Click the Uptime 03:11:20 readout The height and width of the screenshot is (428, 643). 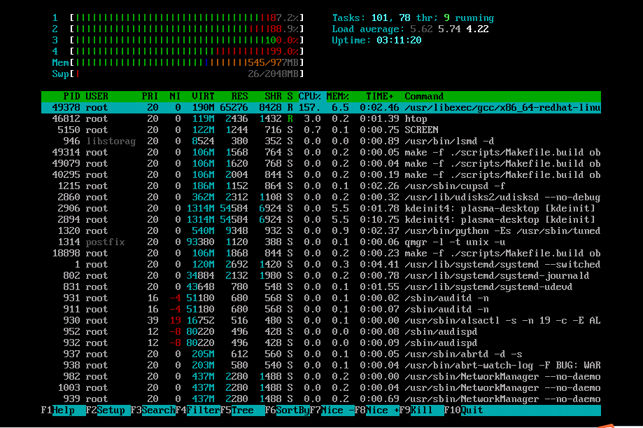[376, 40]
